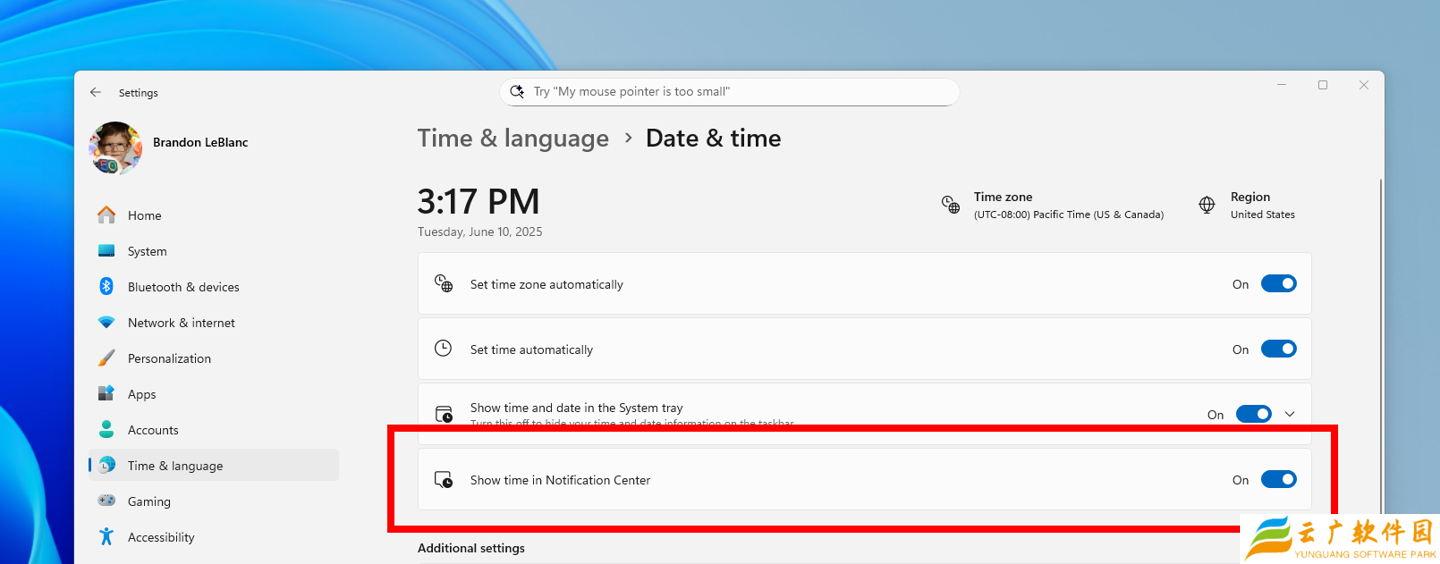
Task: Close the Settings window
Action: (1363, 86)
